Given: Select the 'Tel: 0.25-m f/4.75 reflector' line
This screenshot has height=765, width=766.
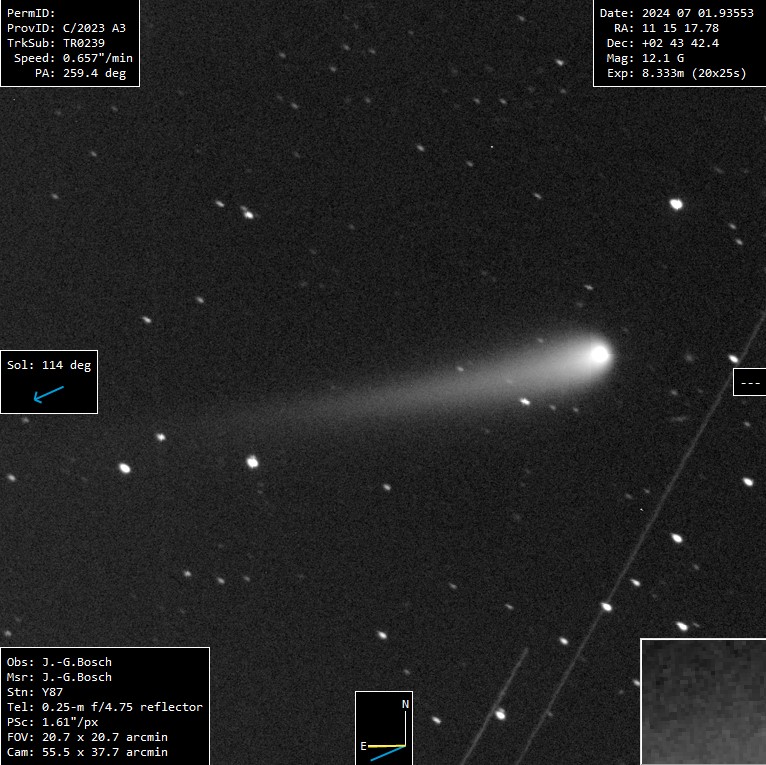Looking at the screenshot, I should coord(105,707).
